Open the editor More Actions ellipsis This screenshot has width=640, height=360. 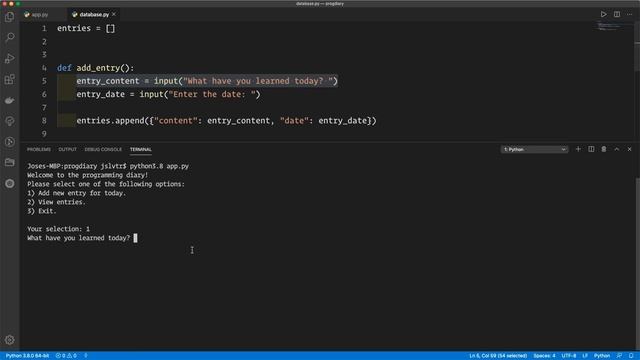[x=629, y=14]
